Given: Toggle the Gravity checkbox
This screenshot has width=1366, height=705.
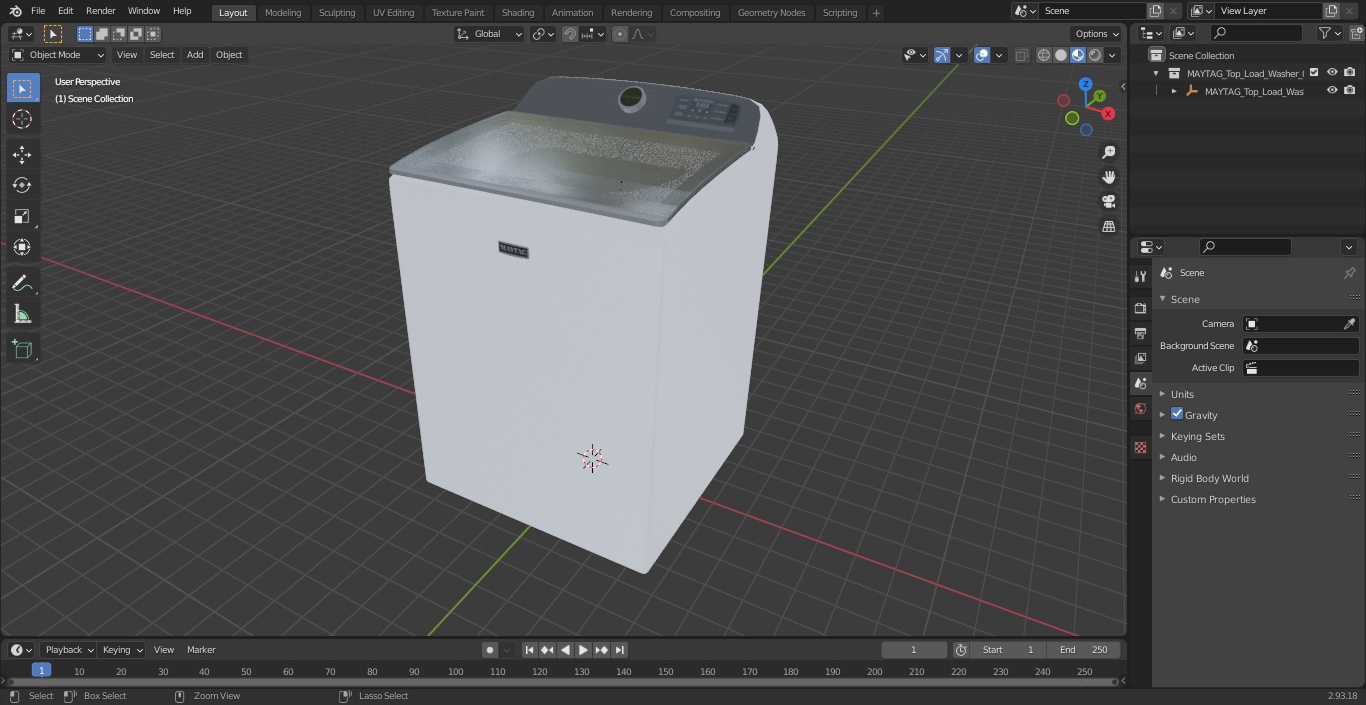Looking at the screenshot, I should 1177,414.
